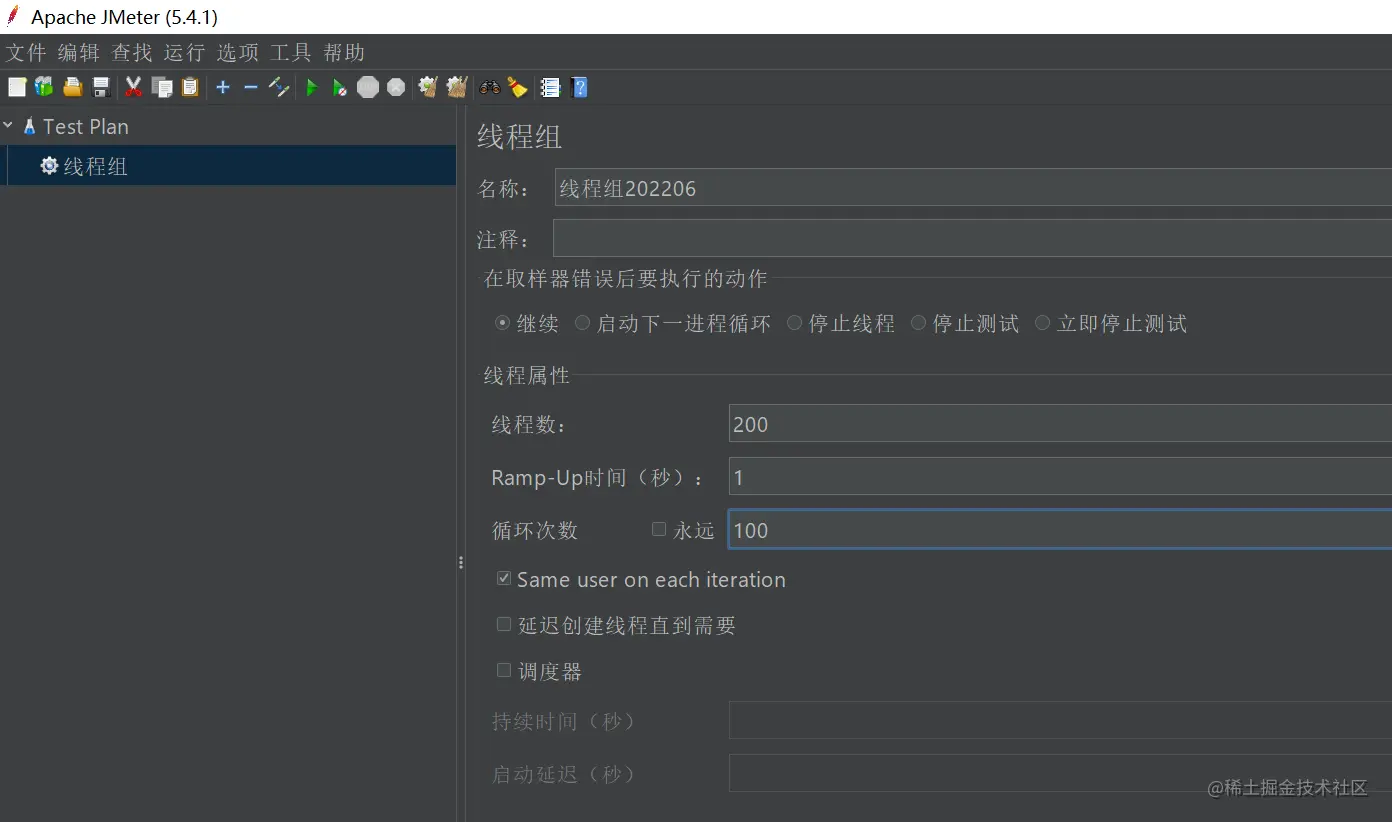Image resolution: width=1392 pixels, height=822 pixels.
Task: Collapse all tree nodes with minus icon
Action: (x=251, y=88)
